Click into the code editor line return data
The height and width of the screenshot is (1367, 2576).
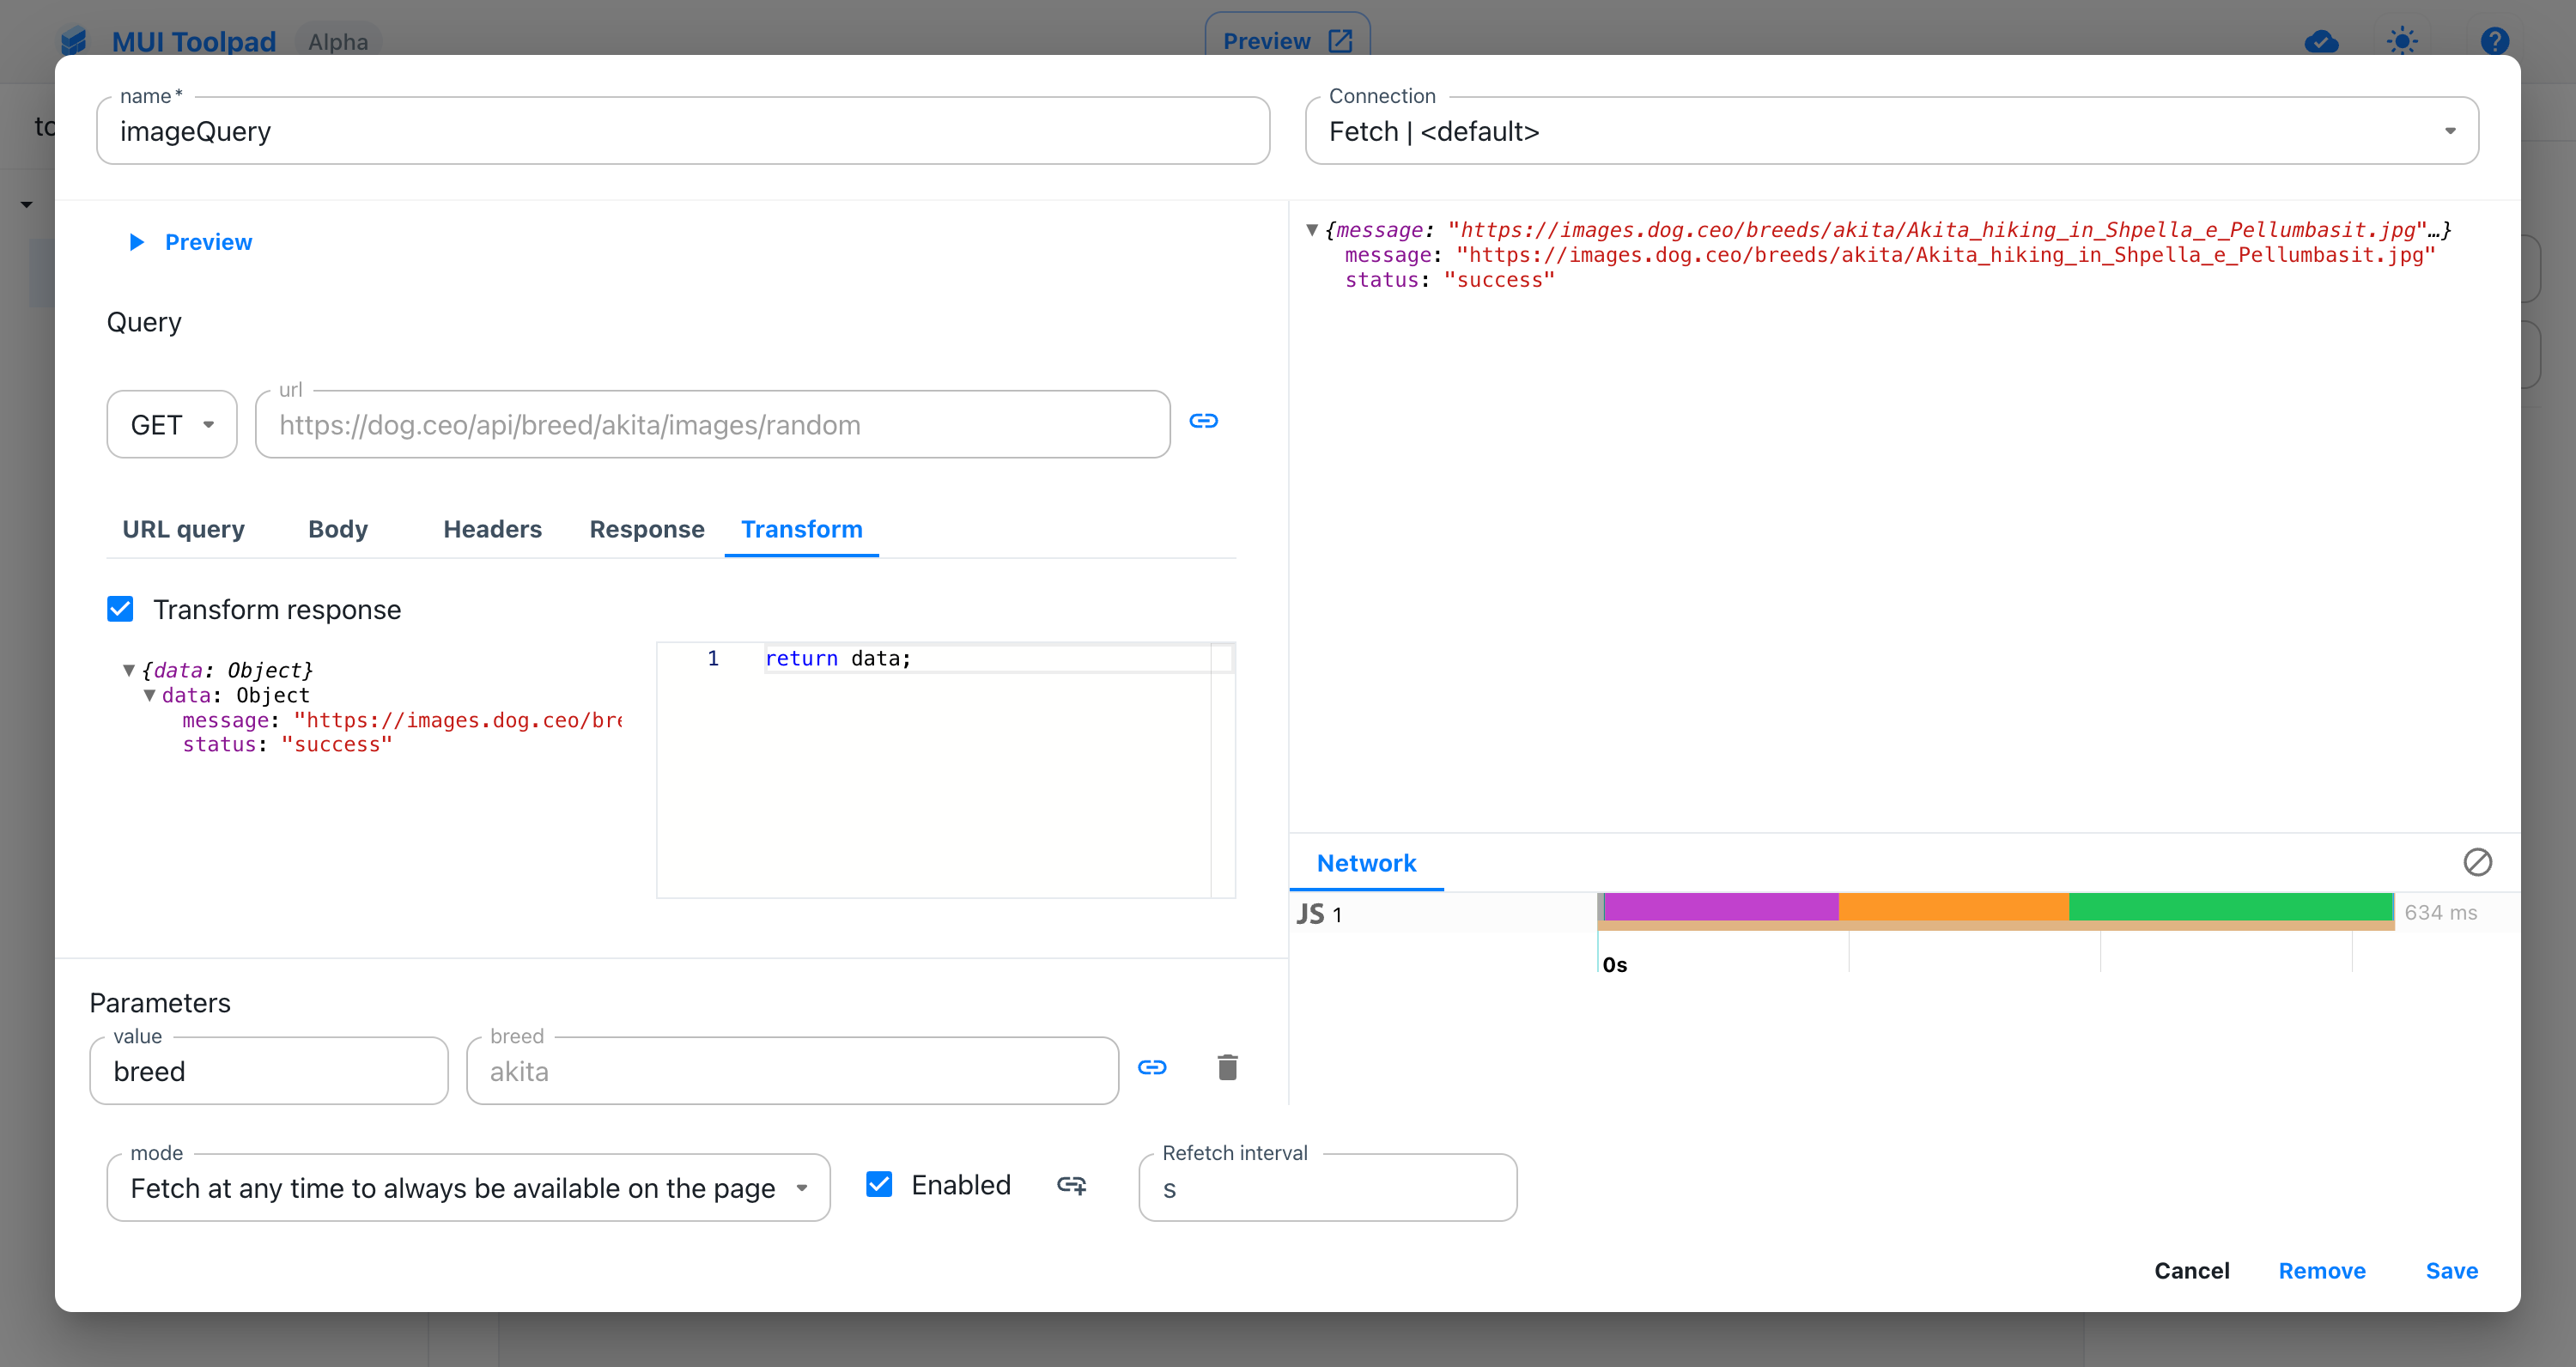838,658
